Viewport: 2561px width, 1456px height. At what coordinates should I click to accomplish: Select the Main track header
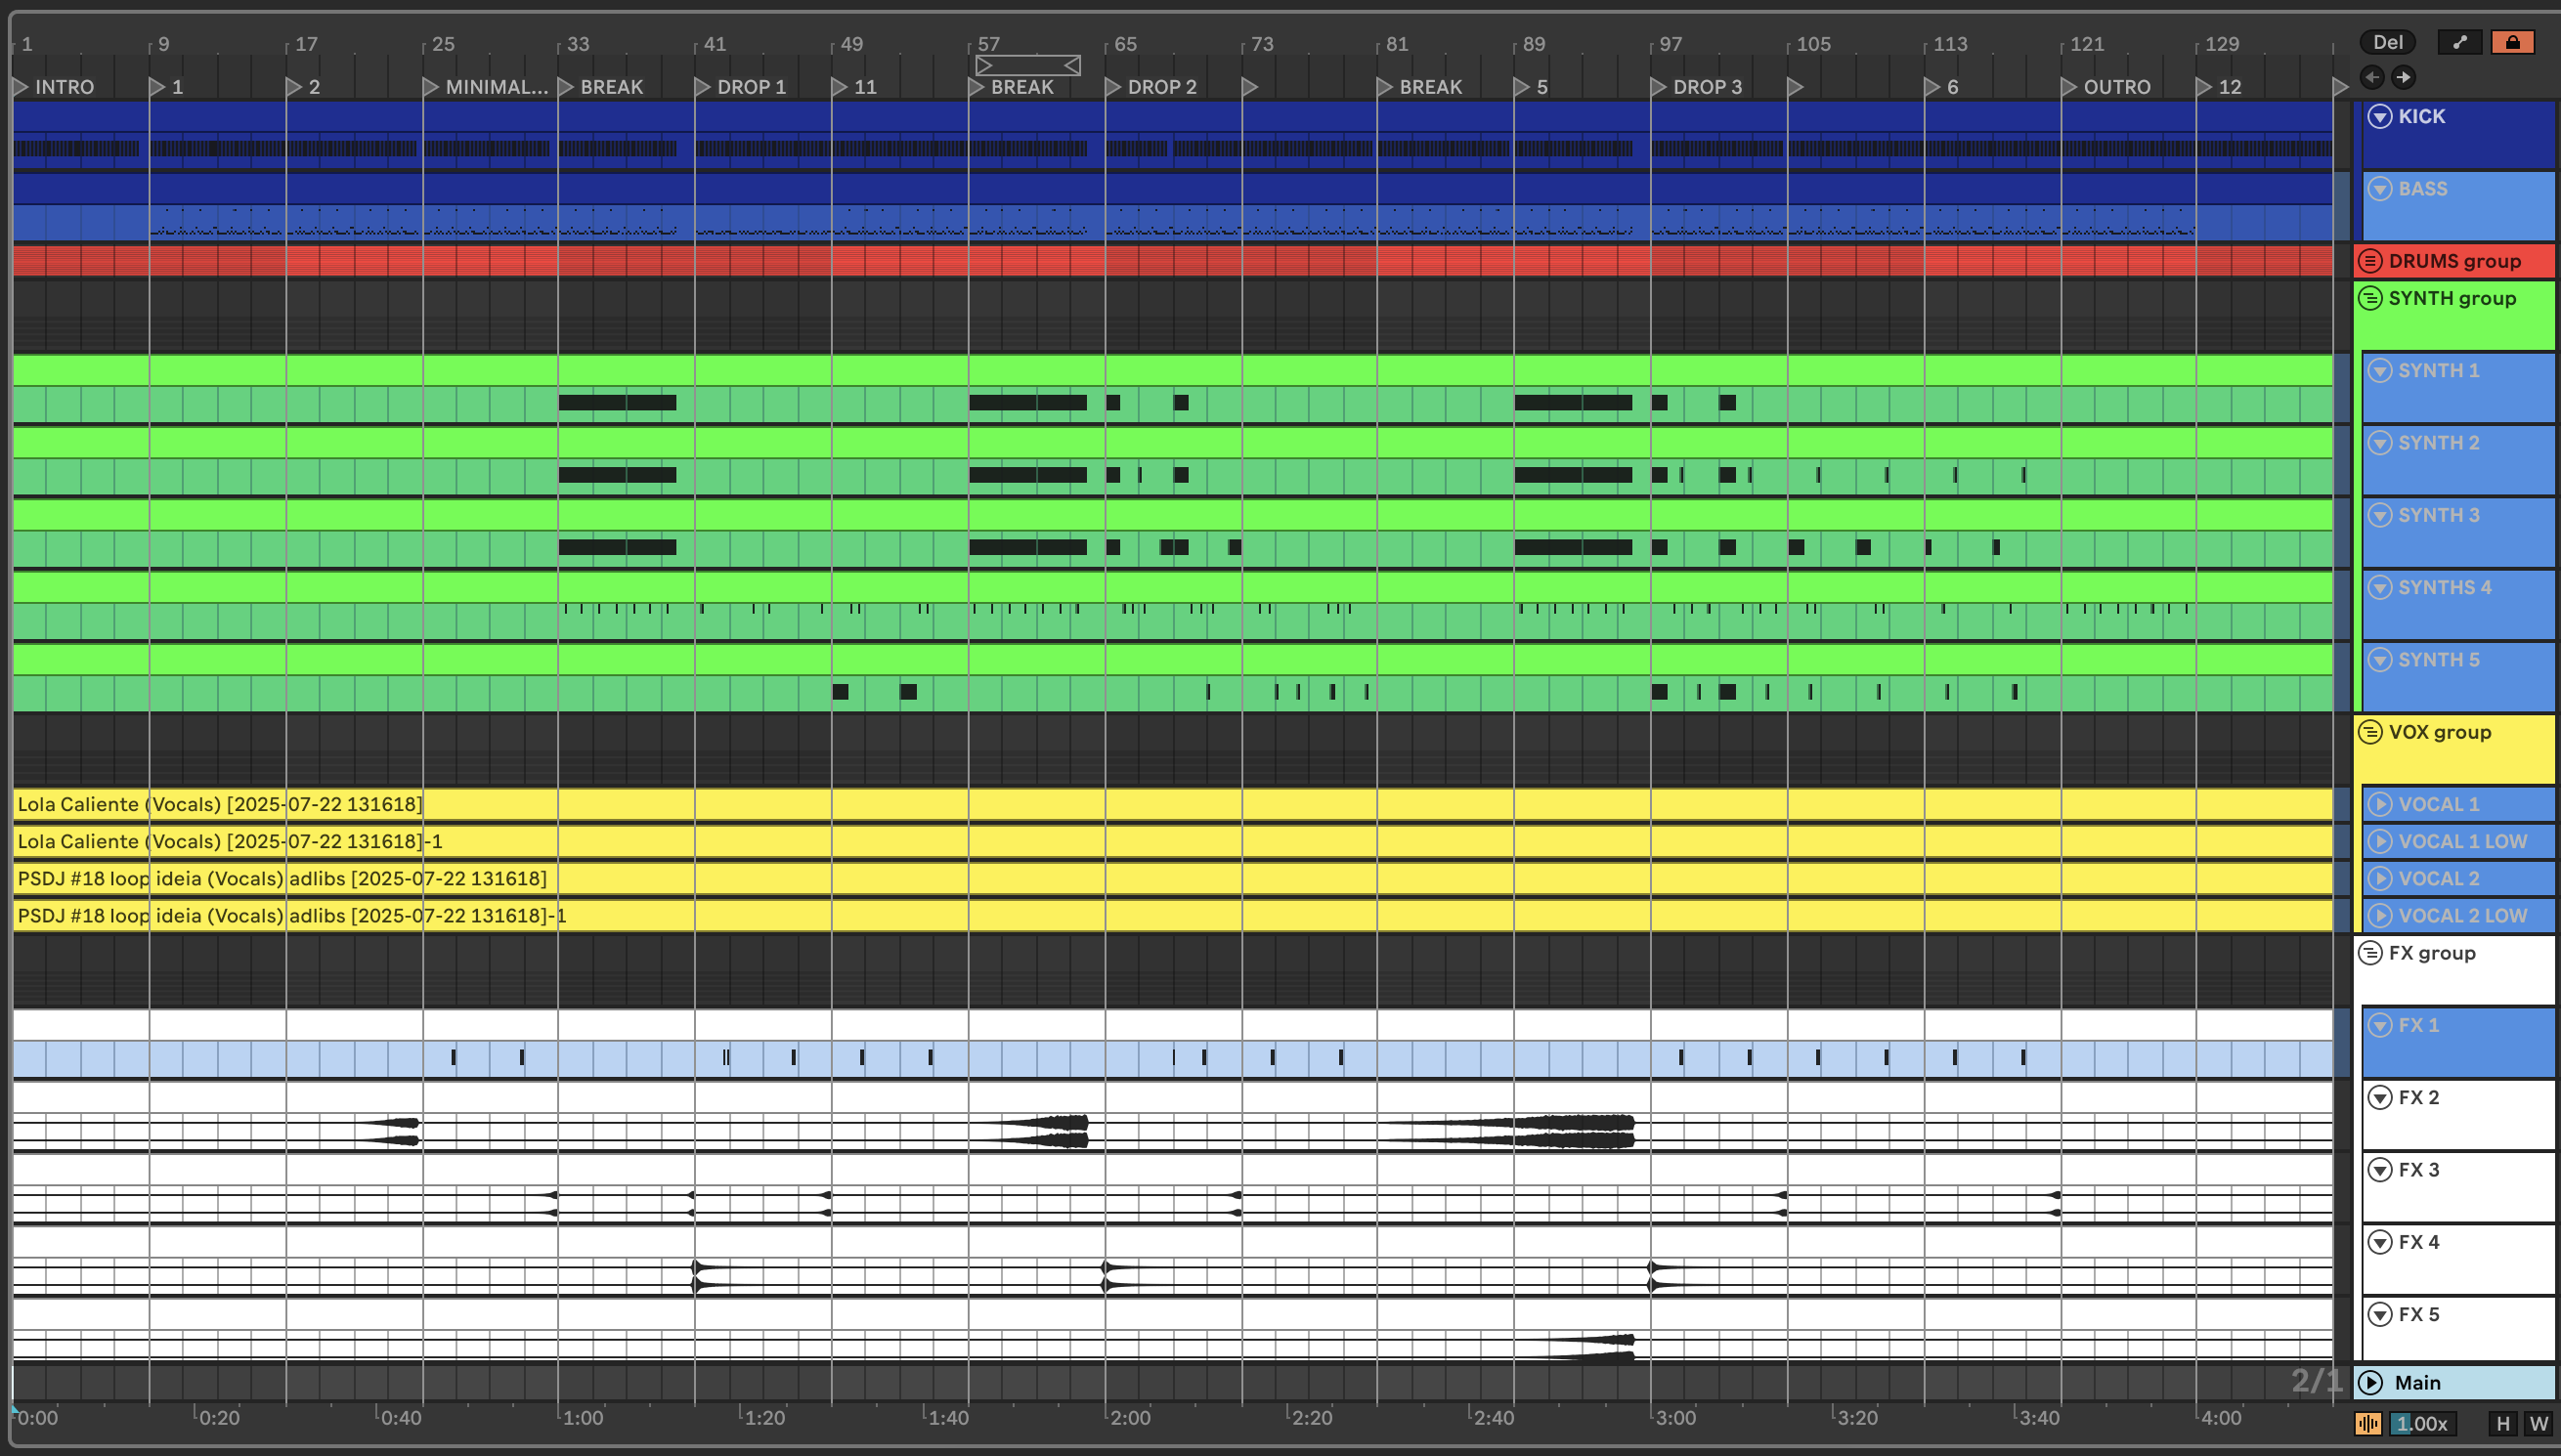pyautogui.click(x=2455, y=1382)
